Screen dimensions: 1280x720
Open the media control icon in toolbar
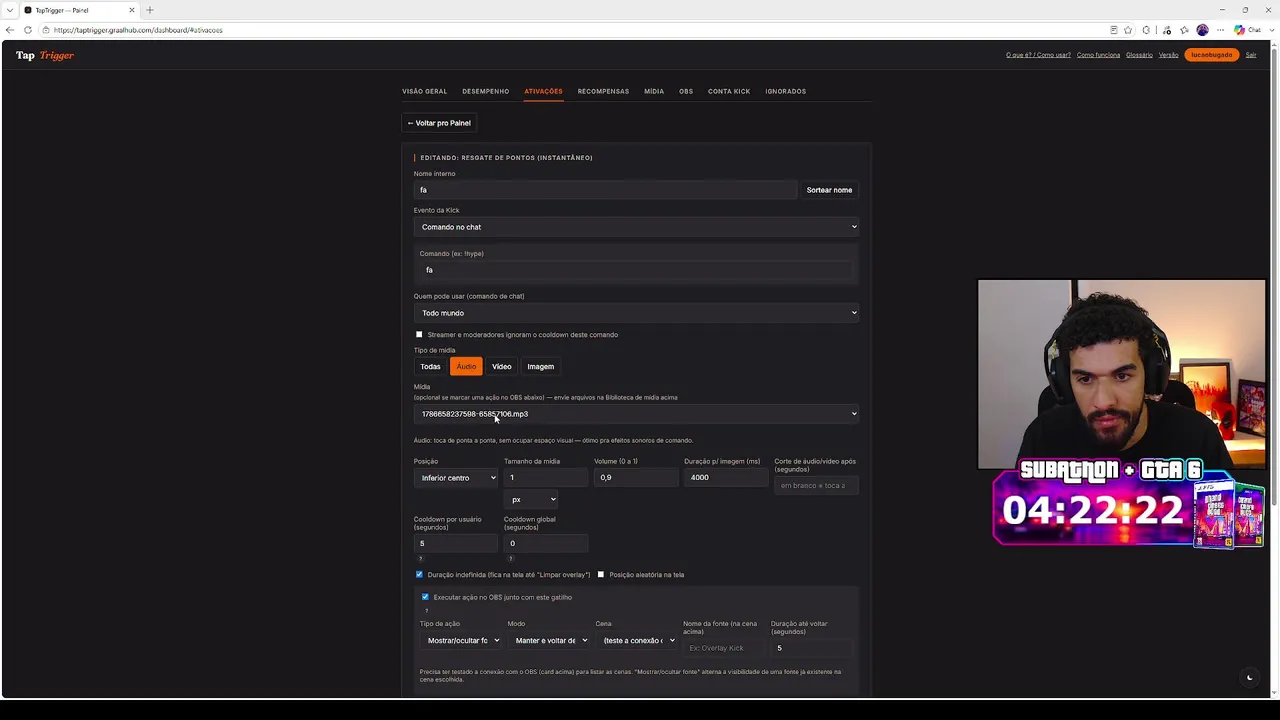pyautogui.click(x=1166, y=30)
